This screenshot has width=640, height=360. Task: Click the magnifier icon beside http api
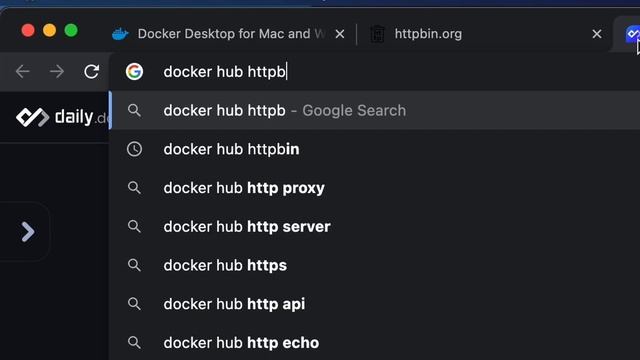(134, 304)
